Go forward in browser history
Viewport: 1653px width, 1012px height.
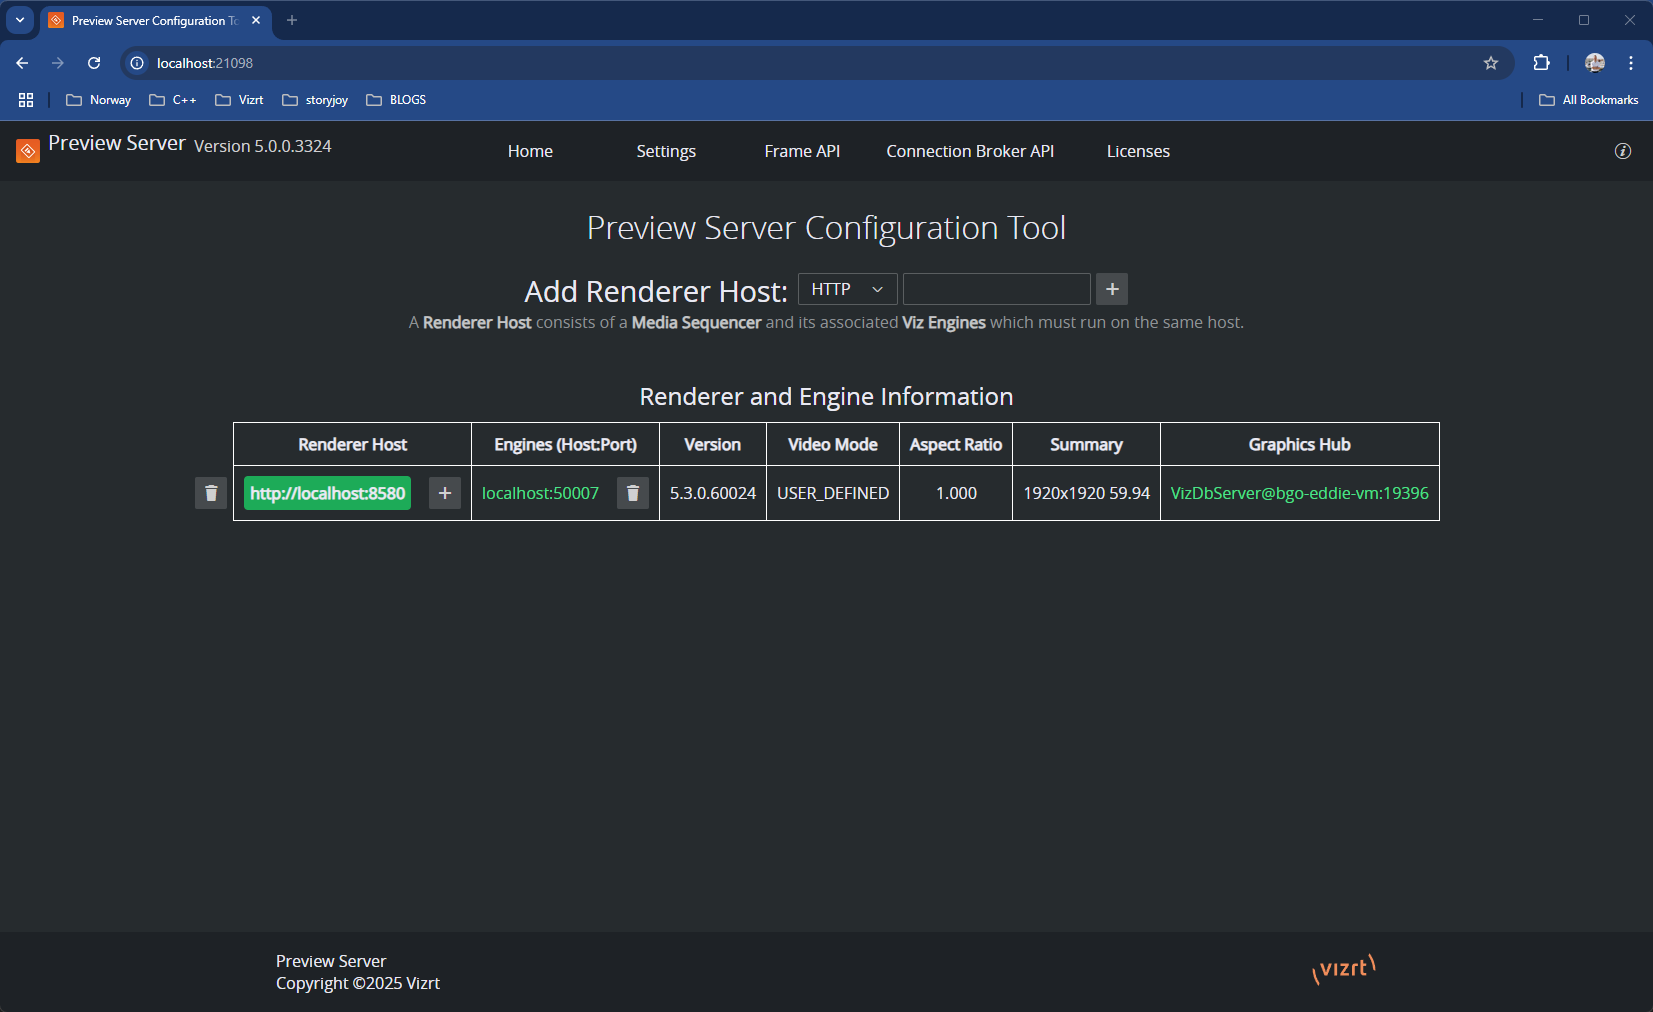click(58, 63)
